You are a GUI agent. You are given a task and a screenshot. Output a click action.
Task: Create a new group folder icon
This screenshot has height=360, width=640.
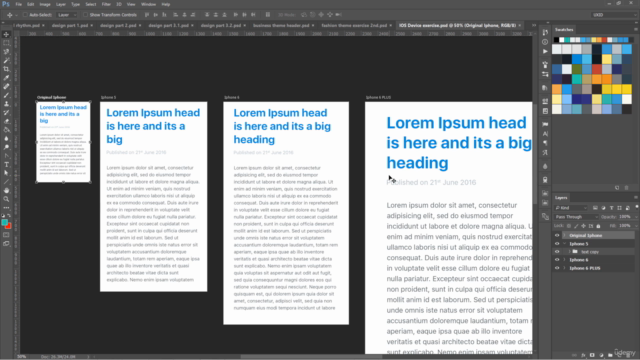coord(610,355)
